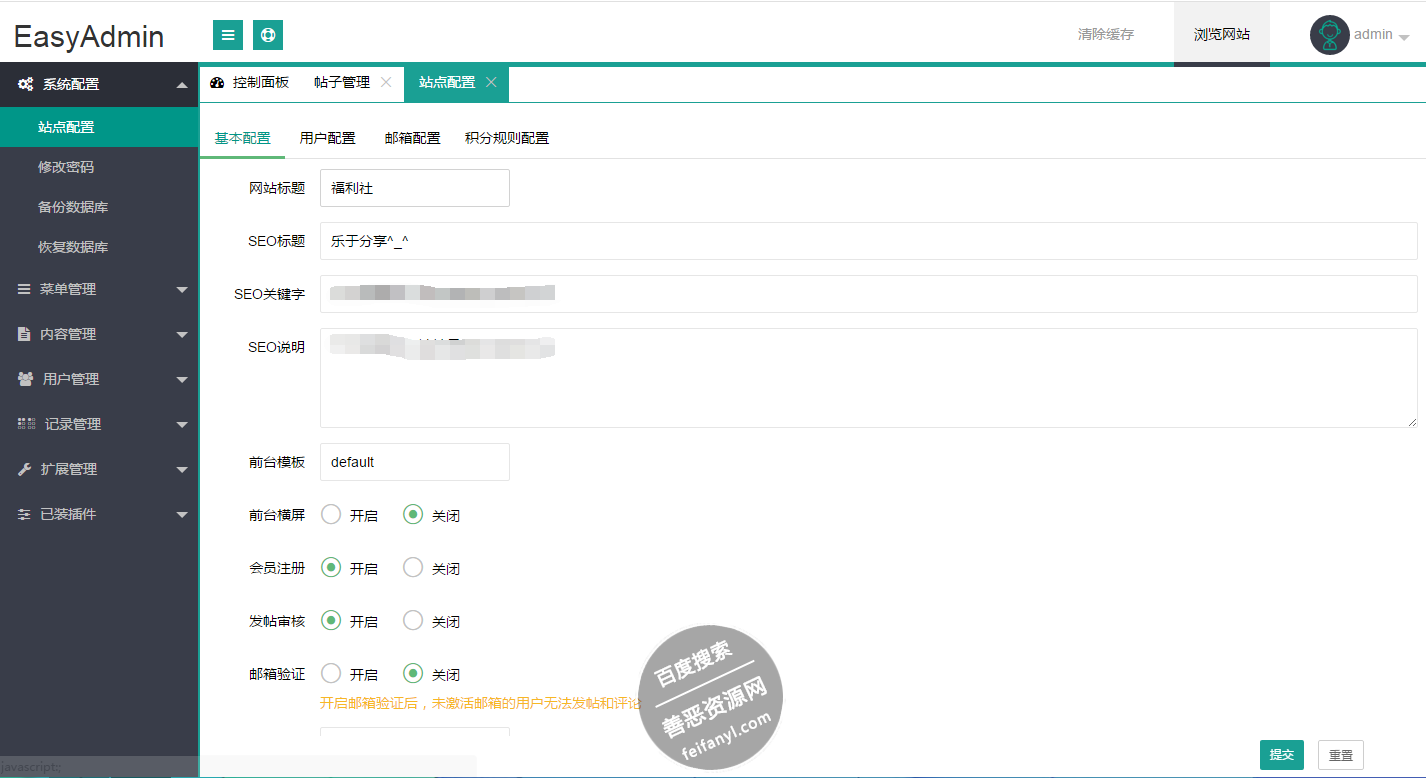Close the 站点配置 tab with X

click(491, 82)
